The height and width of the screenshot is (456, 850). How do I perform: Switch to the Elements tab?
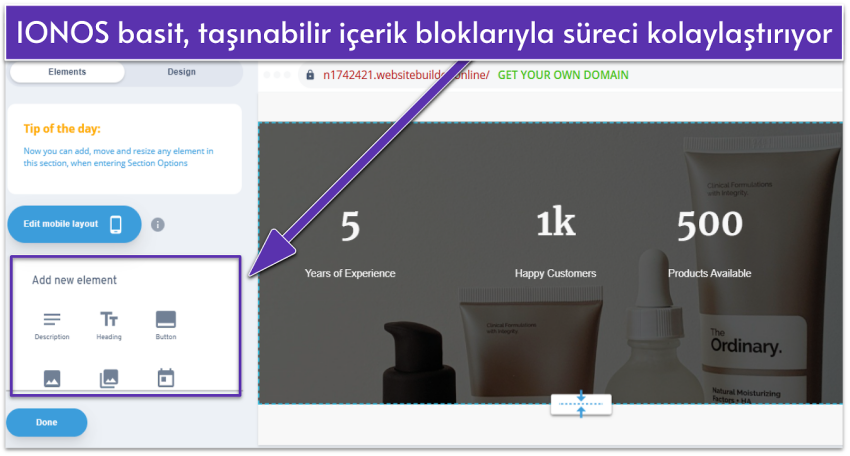(x=67, y=72)
